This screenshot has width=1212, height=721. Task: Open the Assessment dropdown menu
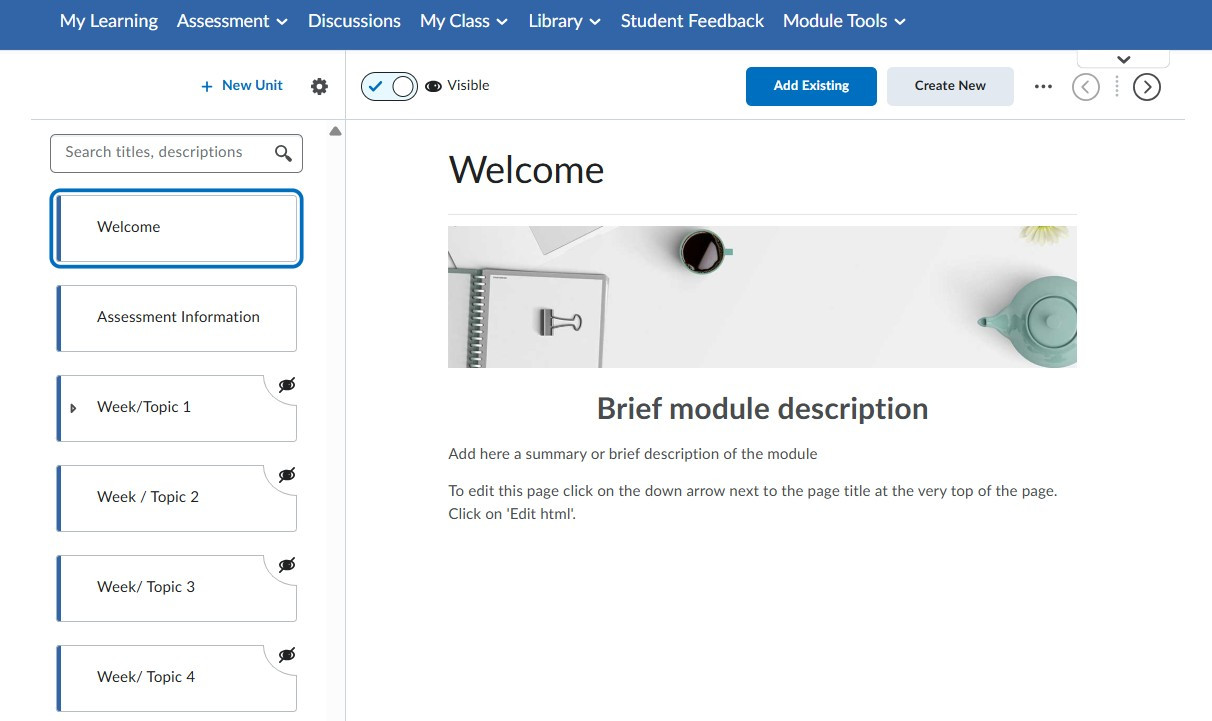click(232, 21)
